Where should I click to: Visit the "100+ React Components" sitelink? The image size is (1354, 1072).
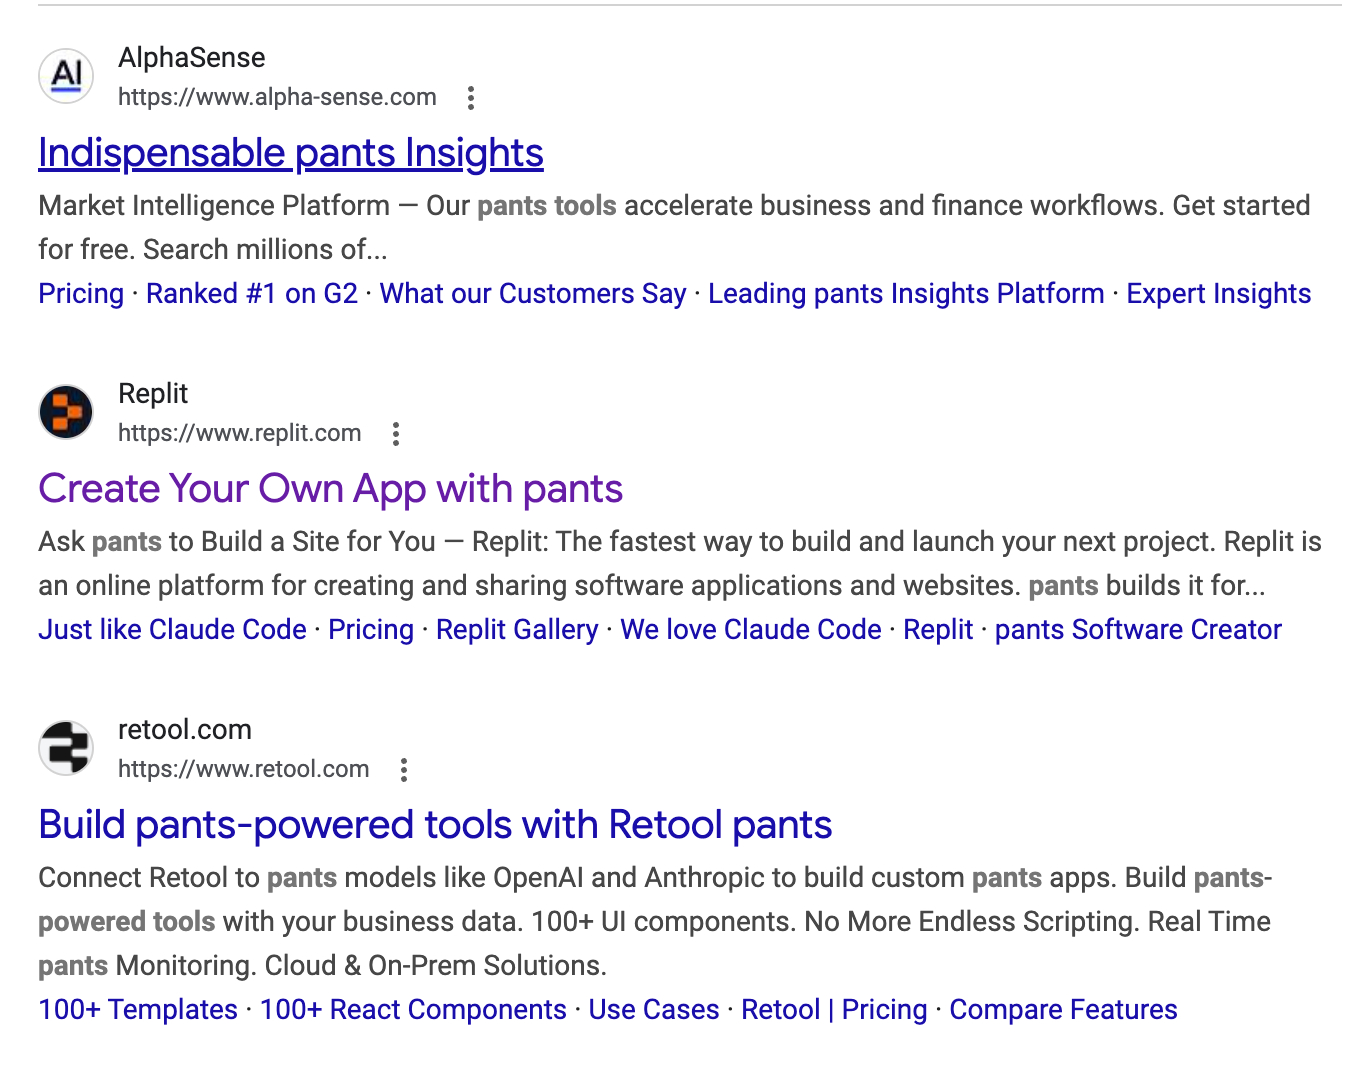click(x=413, y=1010)
